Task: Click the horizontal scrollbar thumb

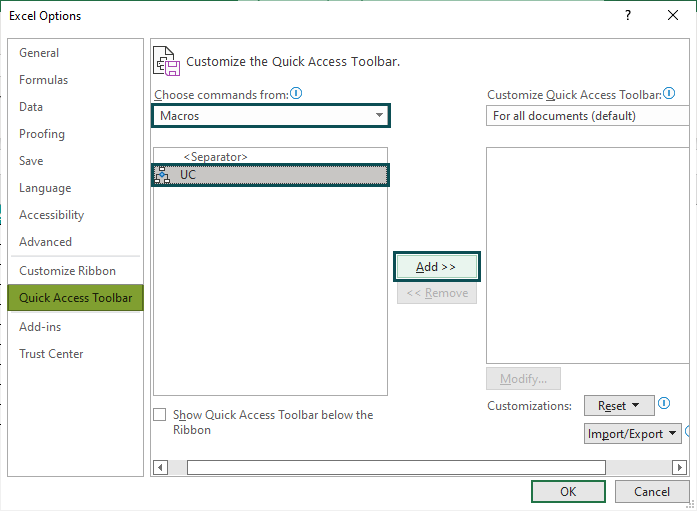Action: (396, 467)
